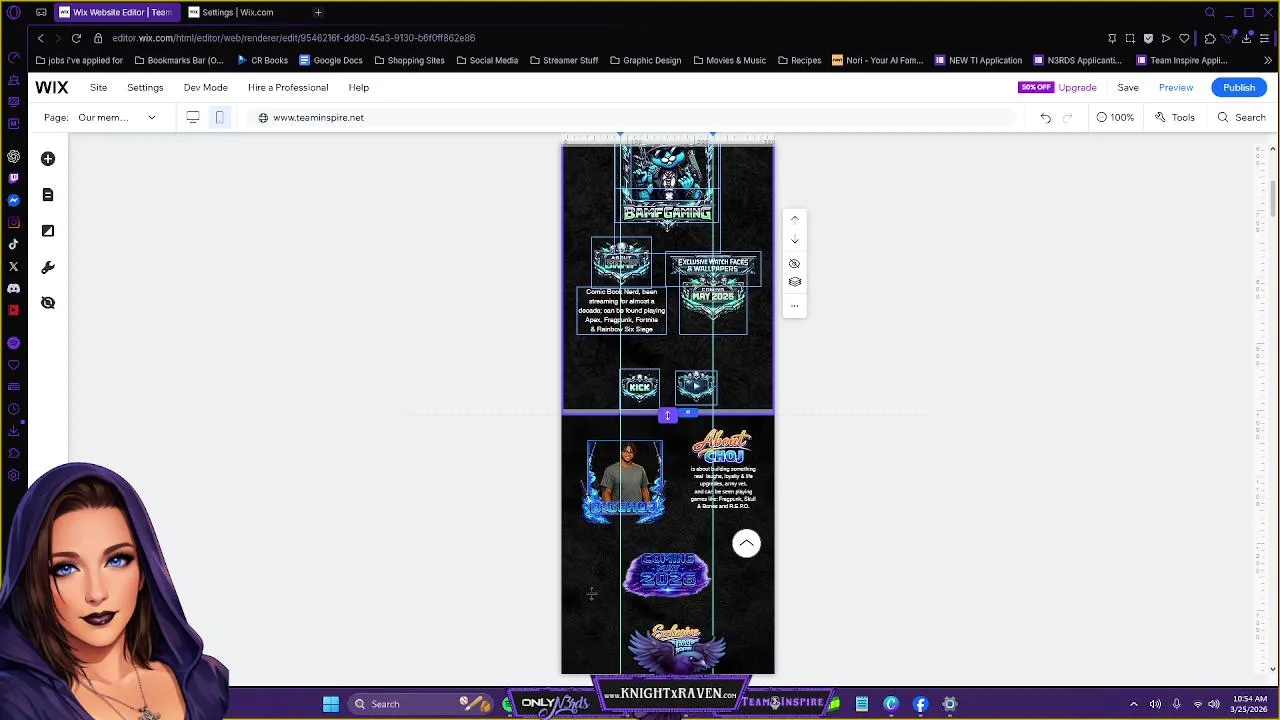Save the site
Screen dimensions: 1280x720
tap(1128, 87)
